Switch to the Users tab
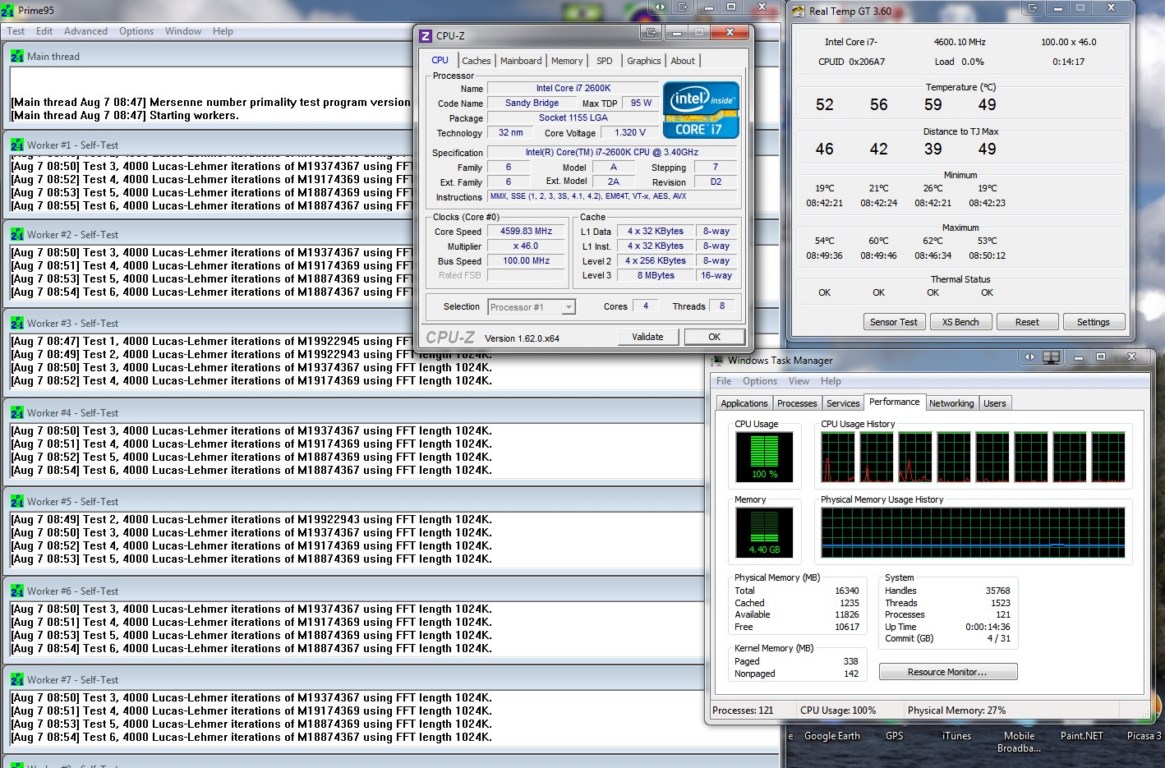The width and height of the screenshot is (1165, 768). 994,403
